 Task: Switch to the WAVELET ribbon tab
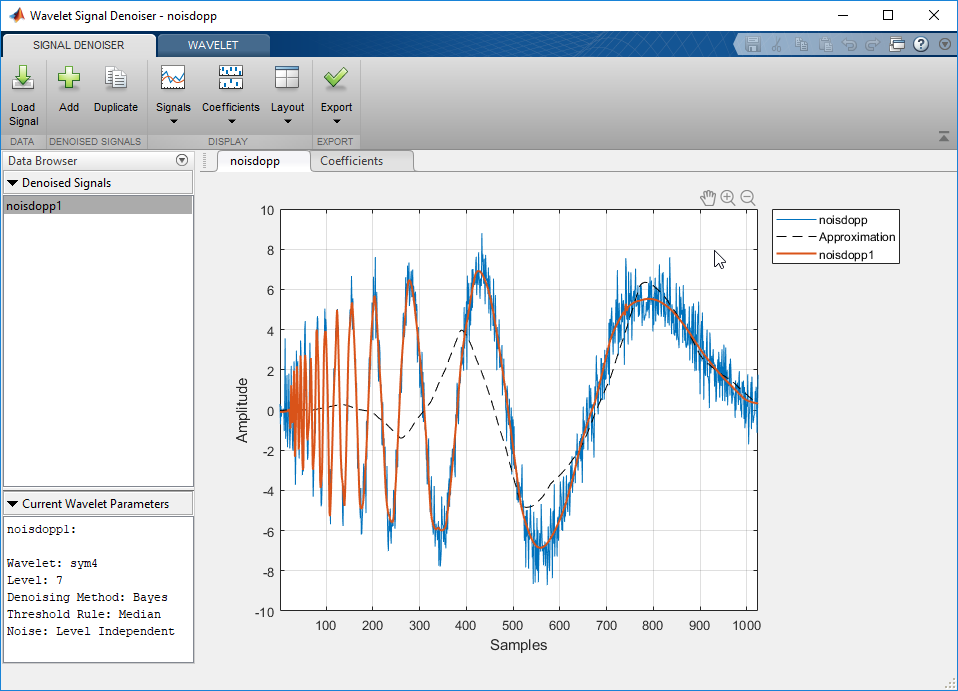213,45
